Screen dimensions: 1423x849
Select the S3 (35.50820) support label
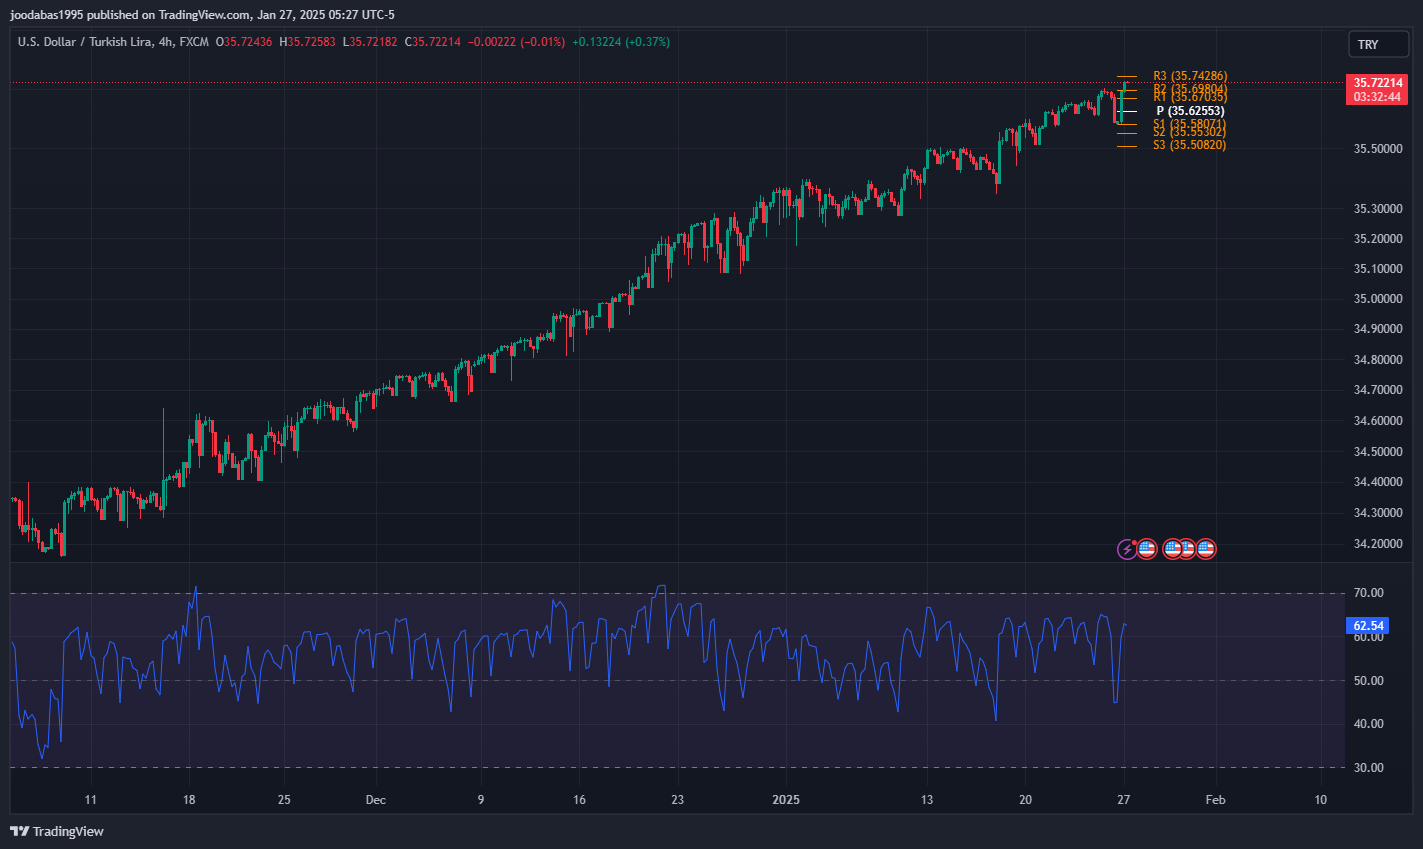point(1189,145)
